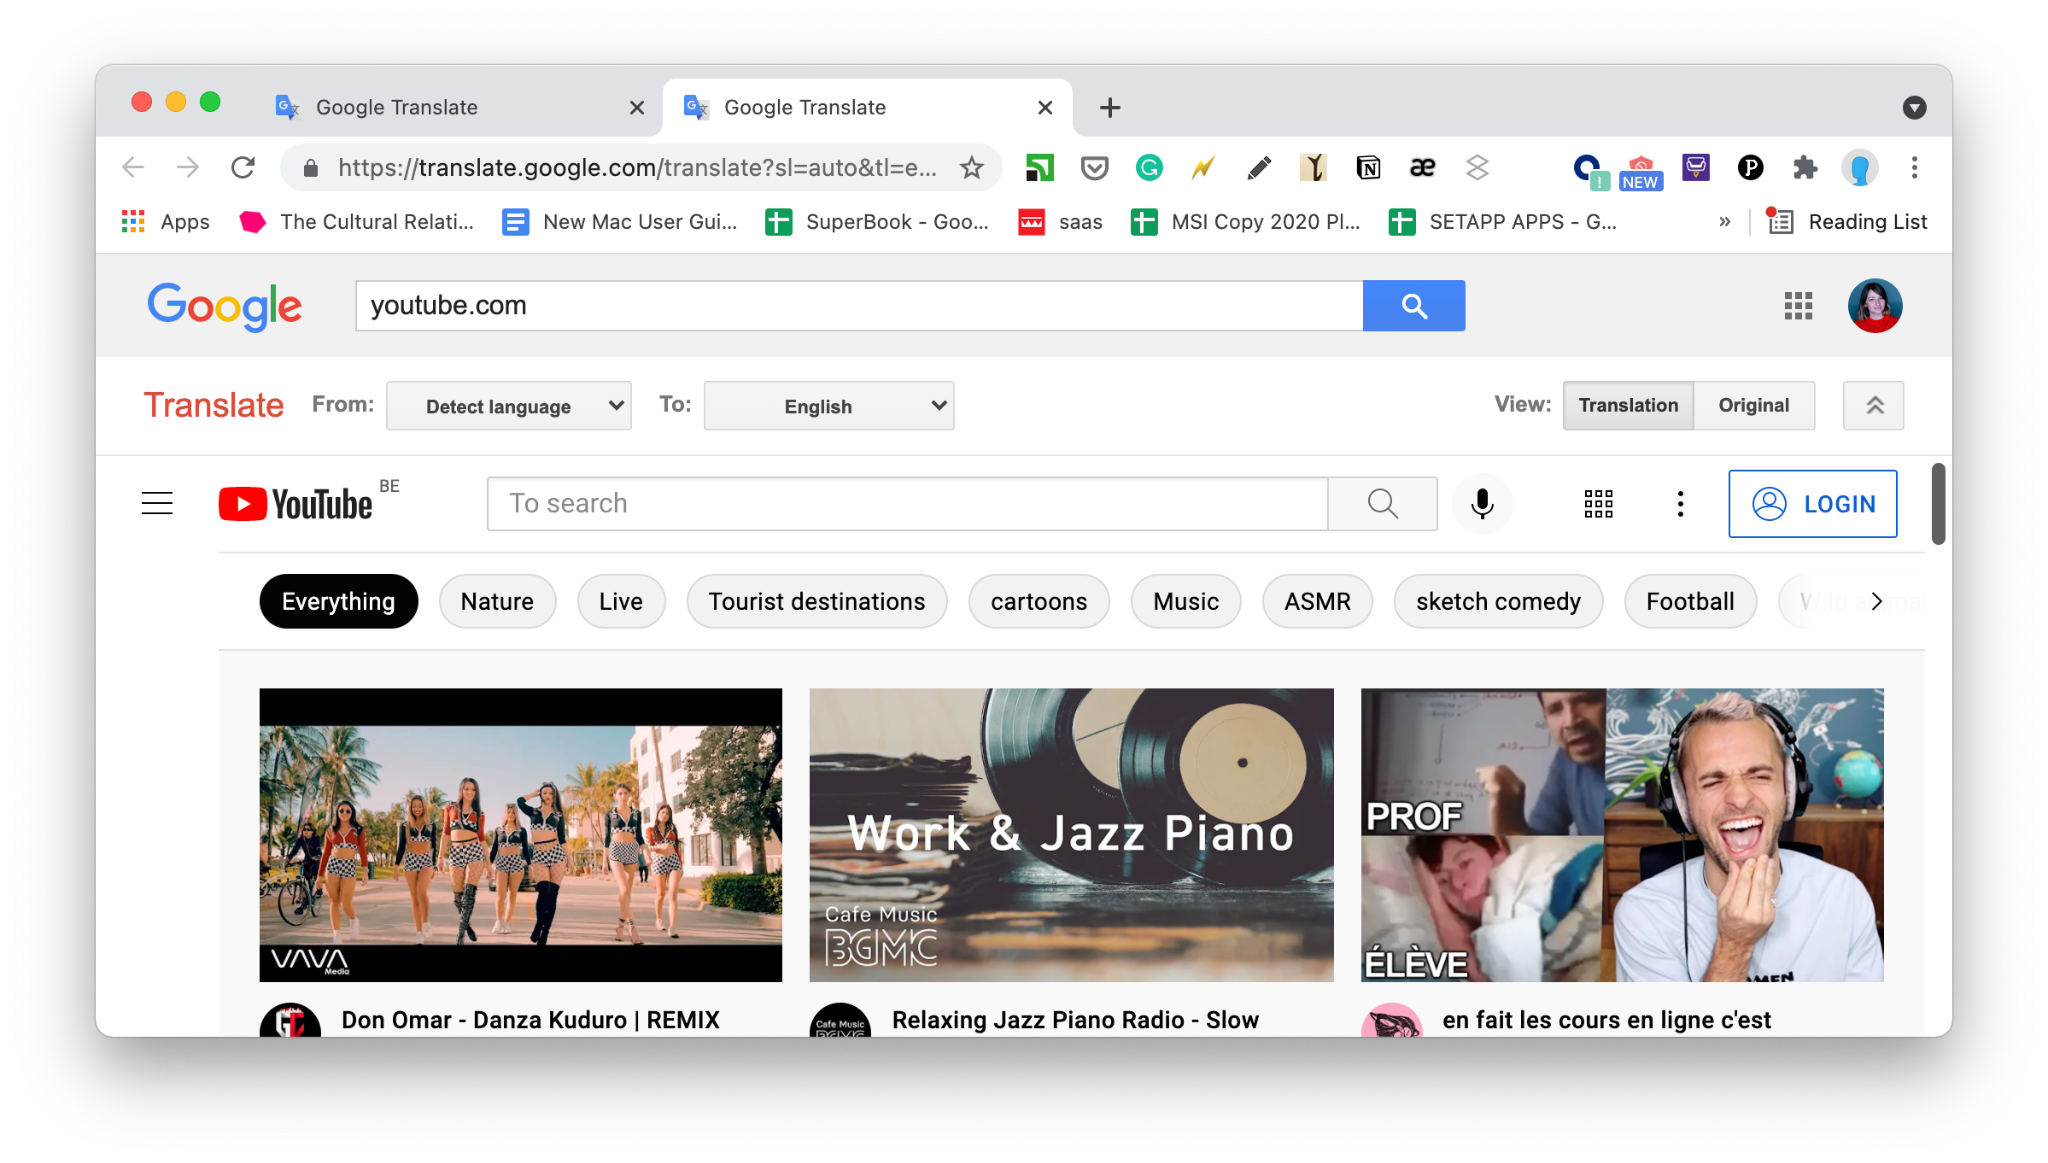Filter by the Football chip
The width and height of the screenshot is (2048, 1163).
coord(1690,601)
